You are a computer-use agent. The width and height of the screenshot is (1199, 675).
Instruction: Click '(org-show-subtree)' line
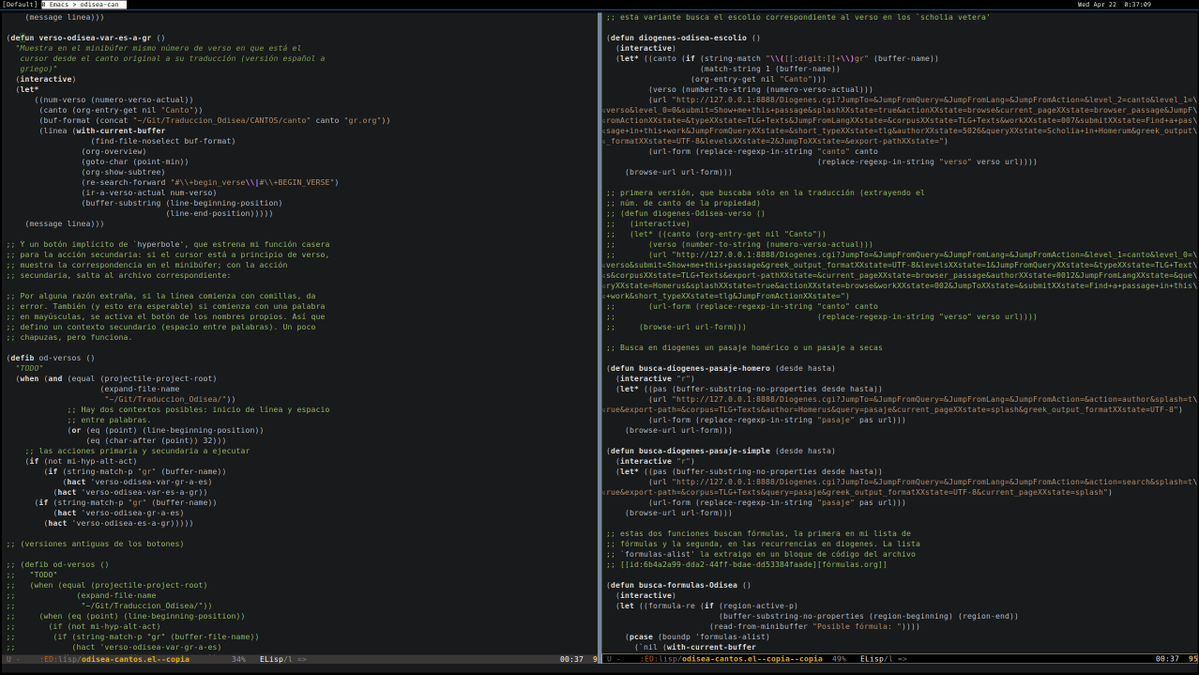(123, 172)
